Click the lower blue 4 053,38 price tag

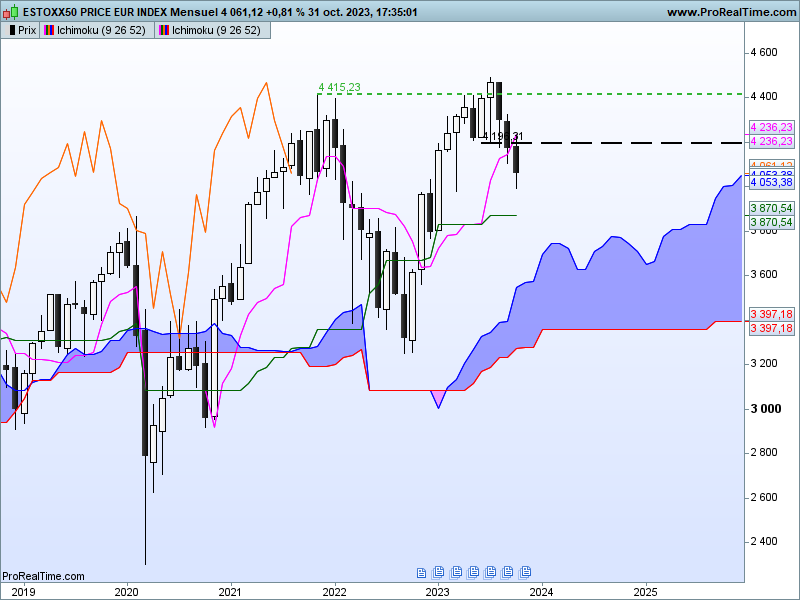click(x=771, y=182)
